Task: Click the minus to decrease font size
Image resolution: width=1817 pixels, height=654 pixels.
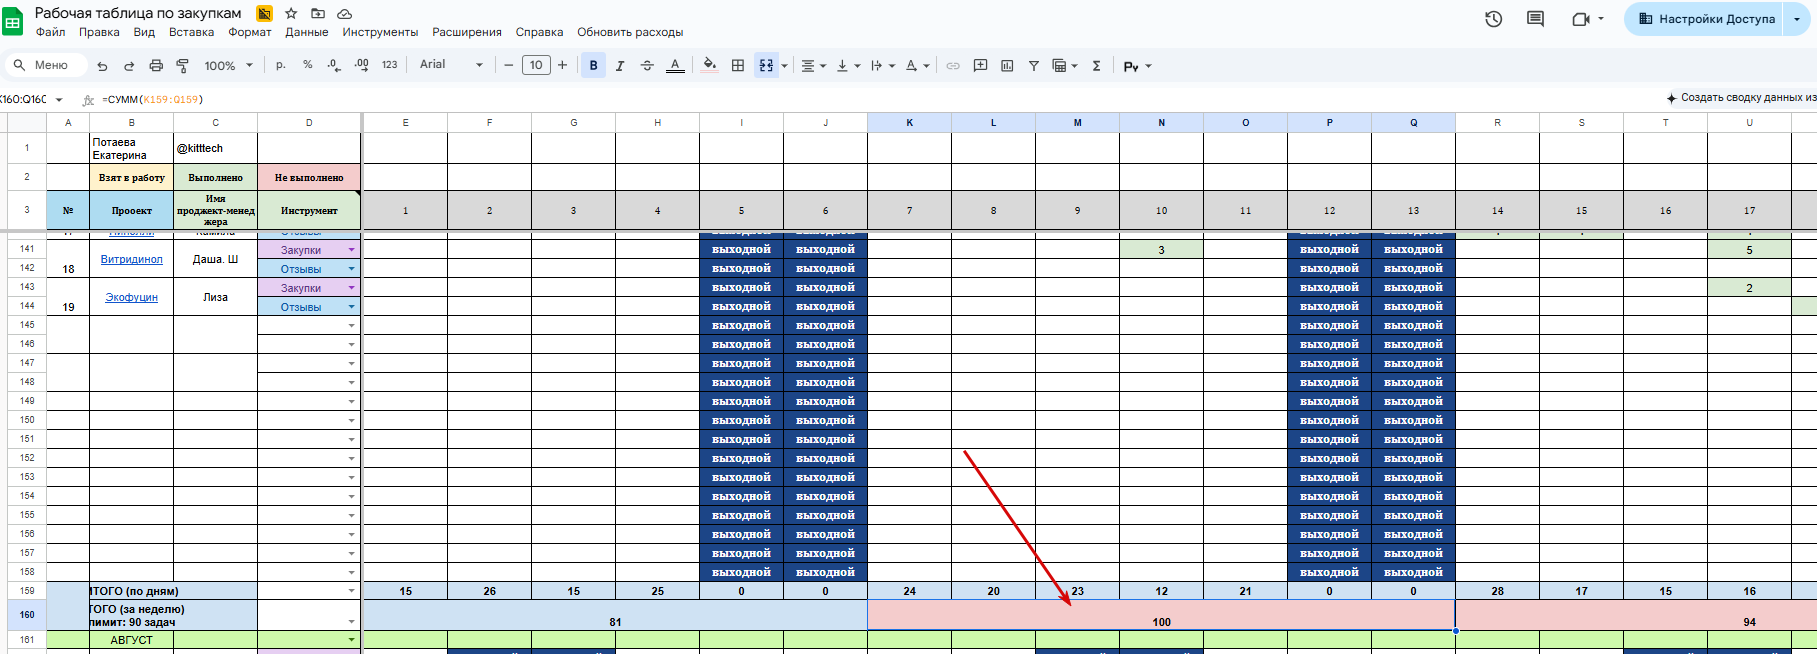Action: pos(509,65)
